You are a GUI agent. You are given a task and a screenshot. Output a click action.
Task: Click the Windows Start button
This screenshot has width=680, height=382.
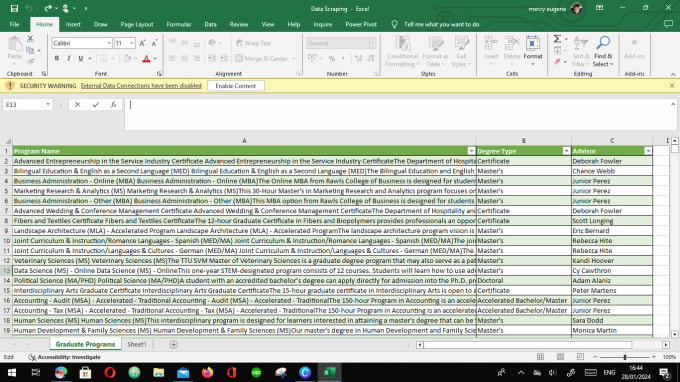[x=12, y=372]
